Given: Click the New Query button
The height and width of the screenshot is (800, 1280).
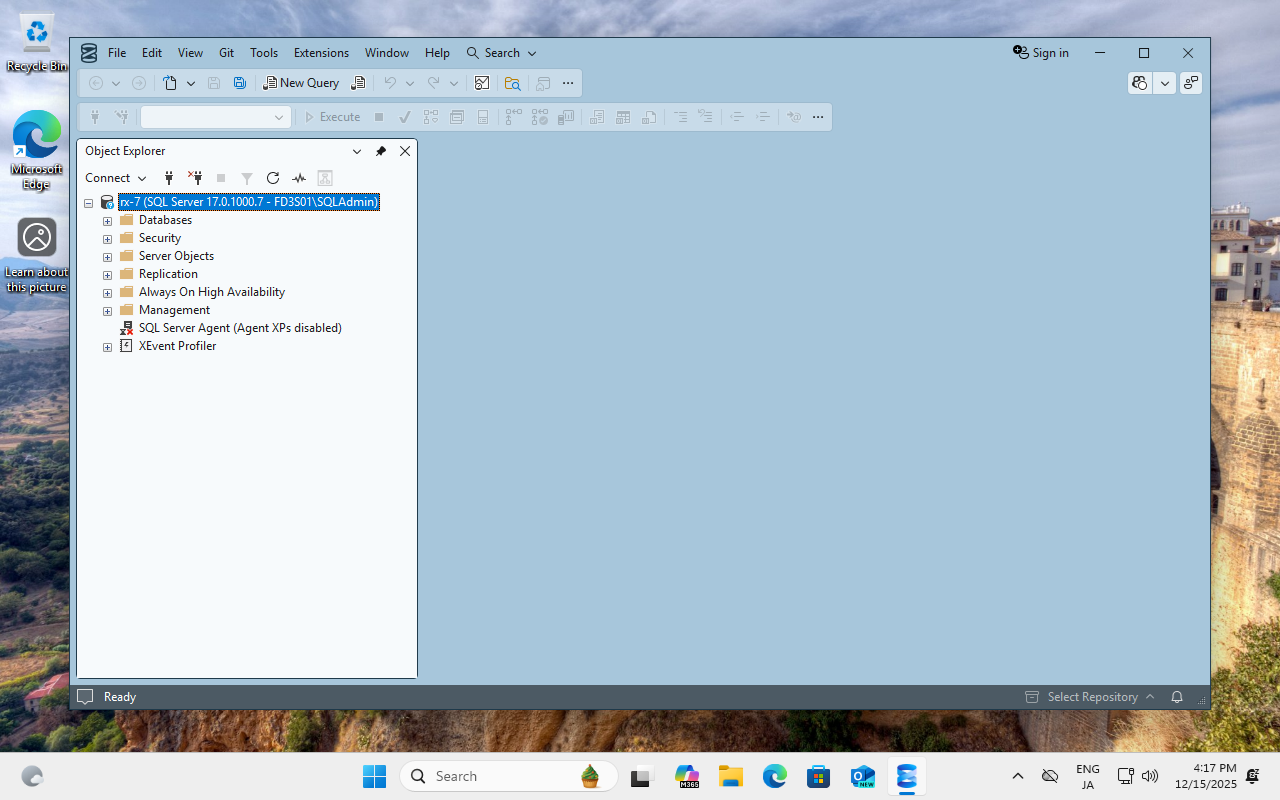Looking at the screenshot, I should click(x=301, y=83).
